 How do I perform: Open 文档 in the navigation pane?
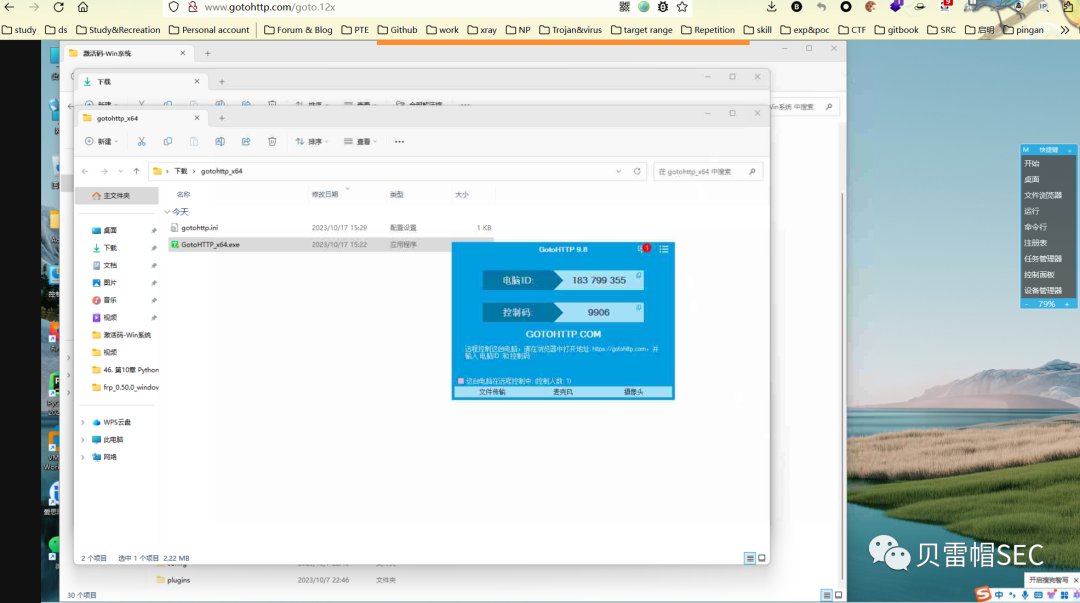pos(110,265)
